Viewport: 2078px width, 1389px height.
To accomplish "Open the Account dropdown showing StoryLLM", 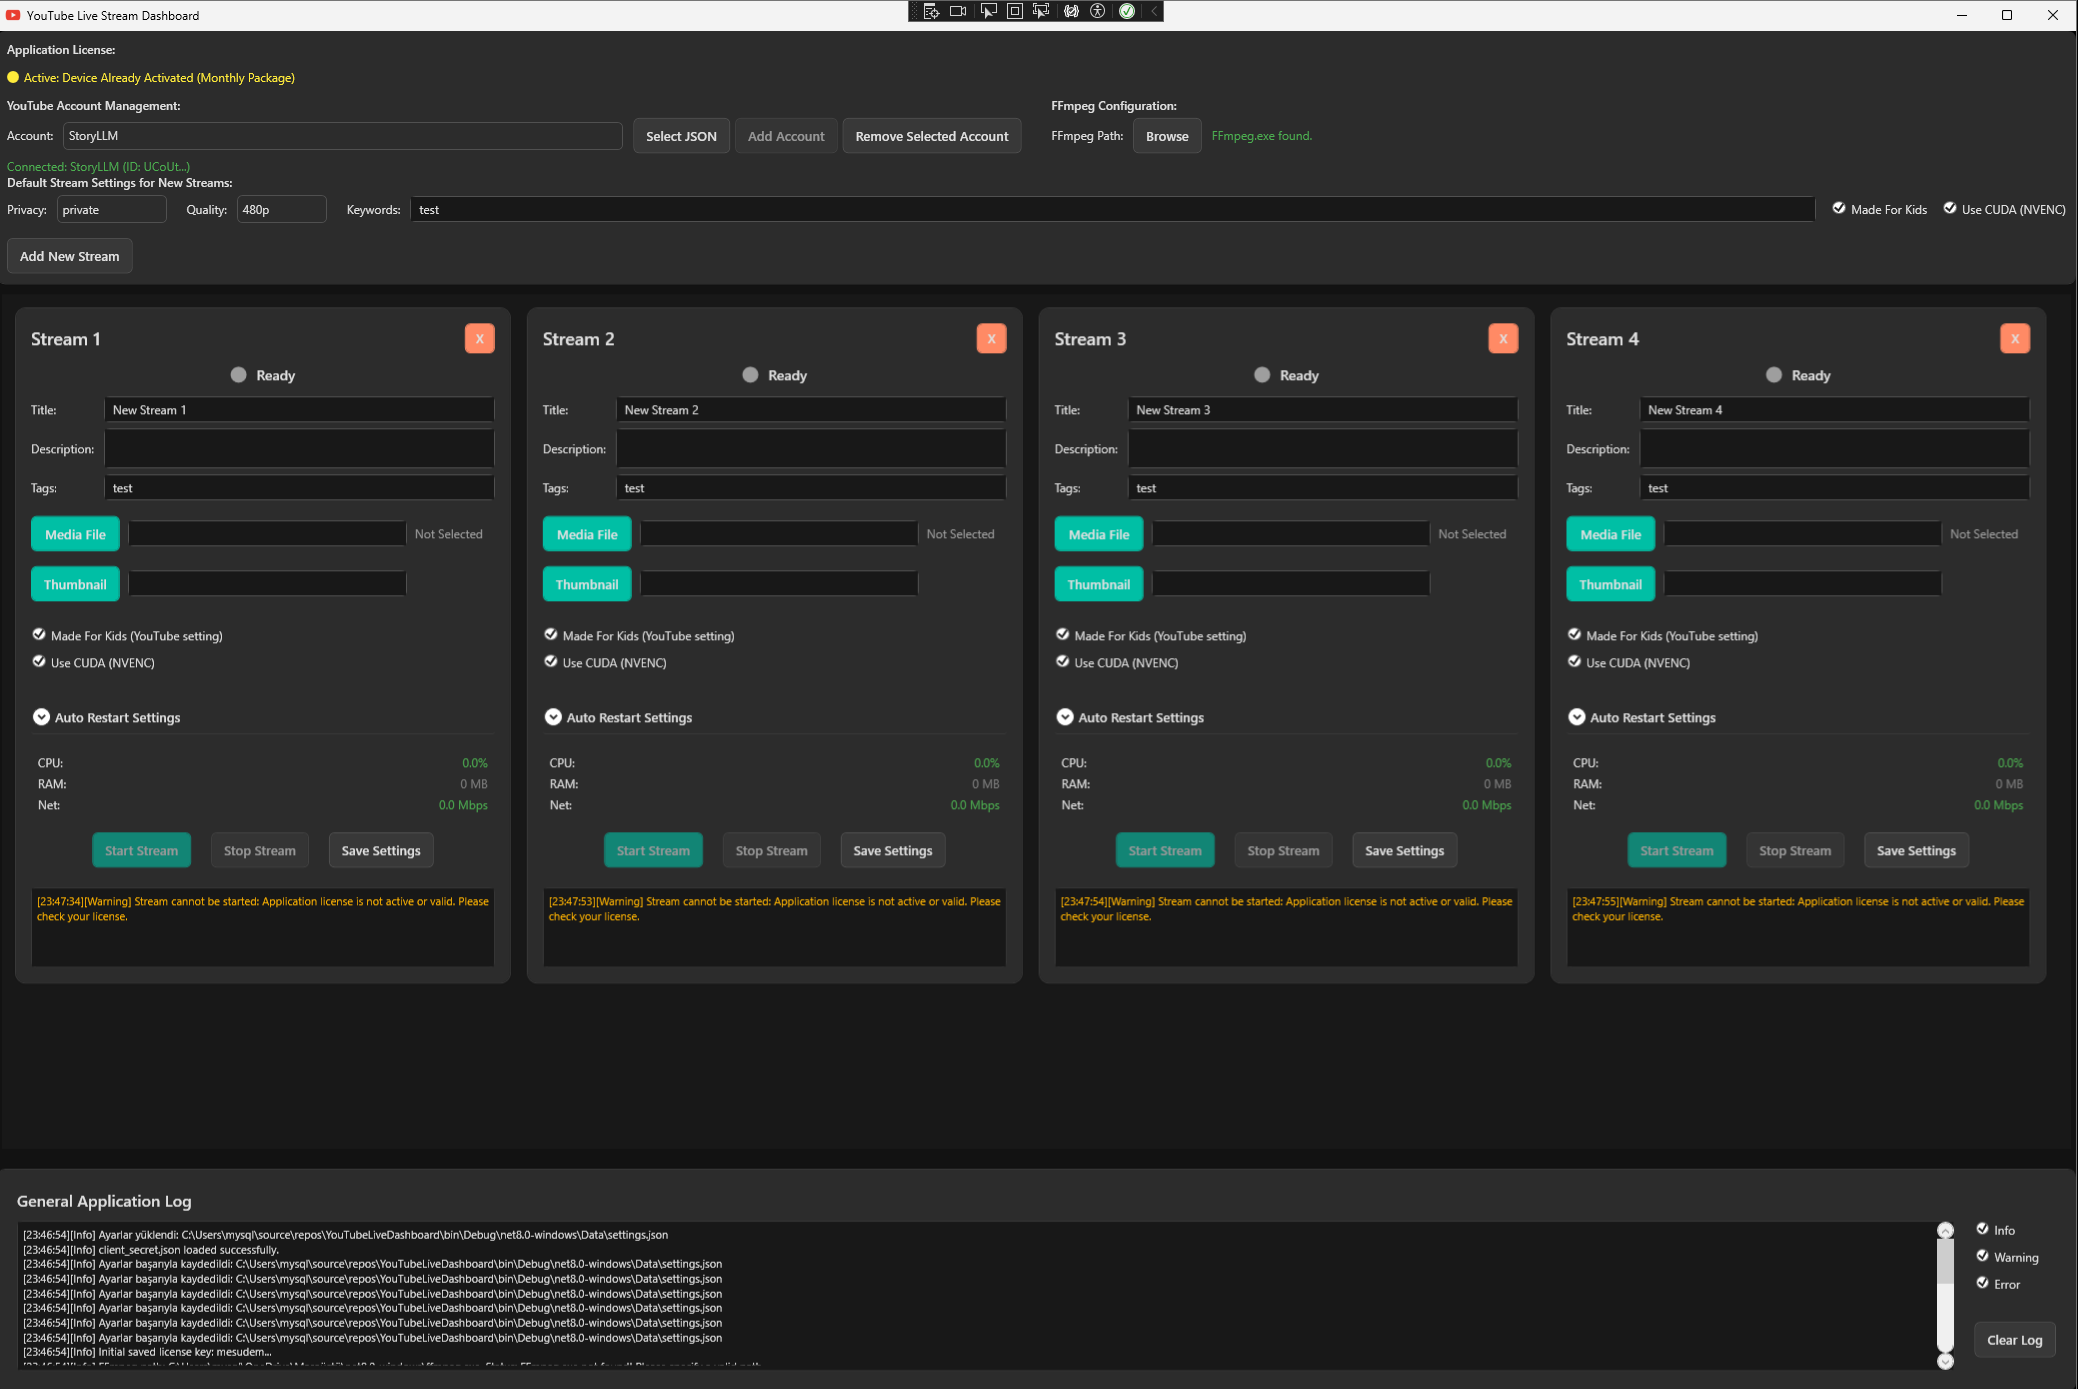I will coord(342,136).
